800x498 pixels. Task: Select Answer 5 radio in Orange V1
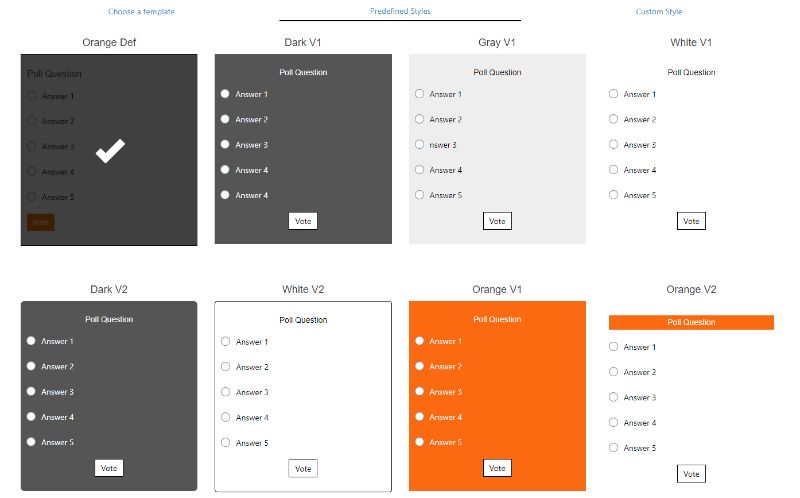click(419, 442)
